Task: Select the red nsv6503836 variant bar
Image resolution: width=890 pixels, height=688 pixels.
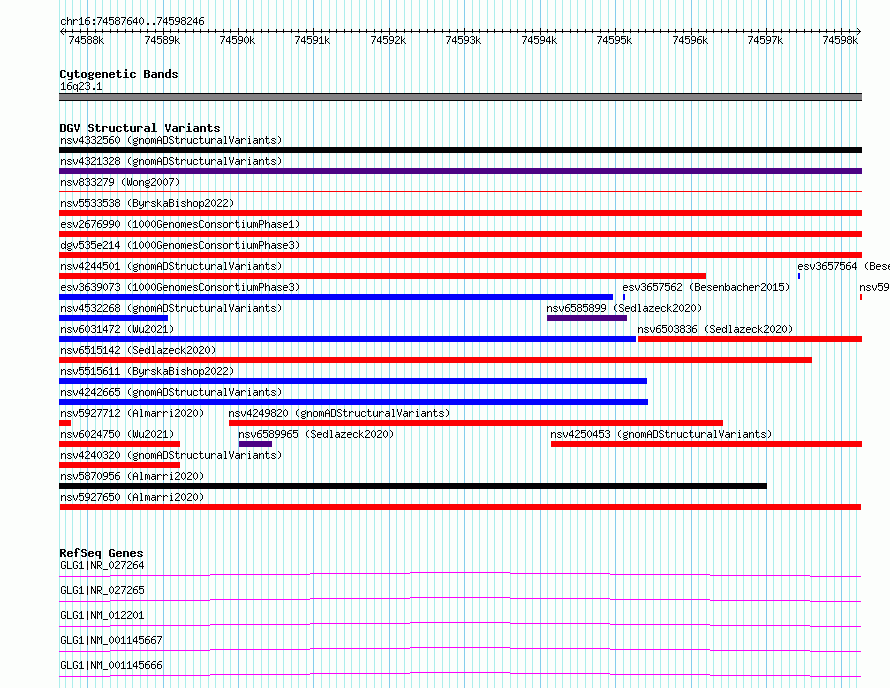Action: pyautogui.click(x=750, y=339)
